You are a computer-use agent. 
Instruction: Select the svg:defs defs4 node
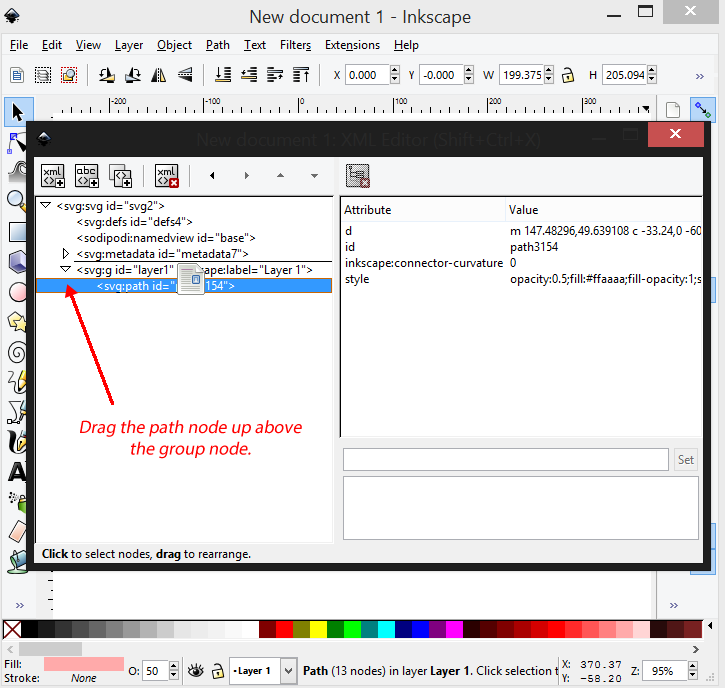coord(134,222)
